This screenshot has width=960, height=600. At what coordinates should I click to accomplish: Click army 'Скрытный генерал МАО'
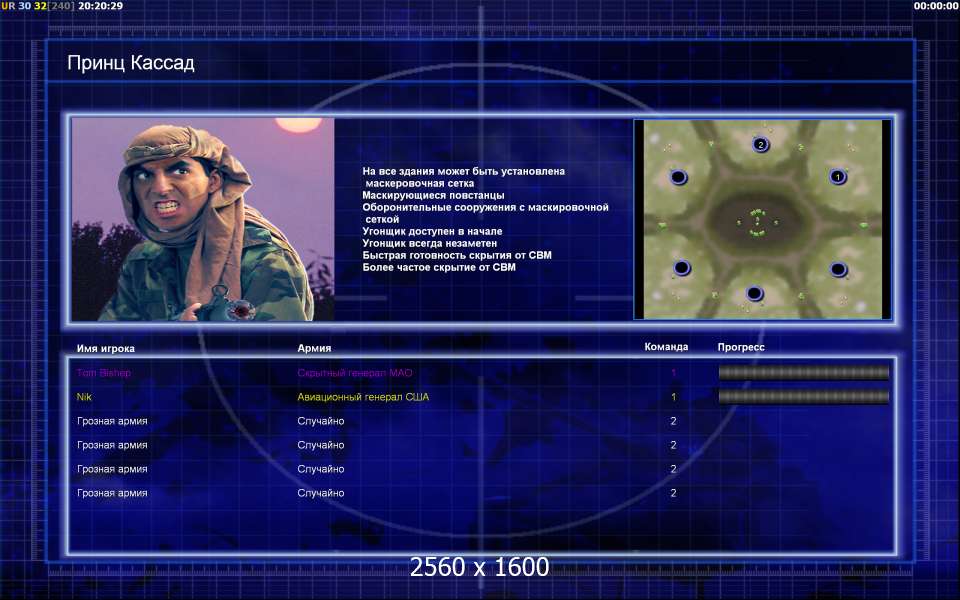tap(355, 373)
